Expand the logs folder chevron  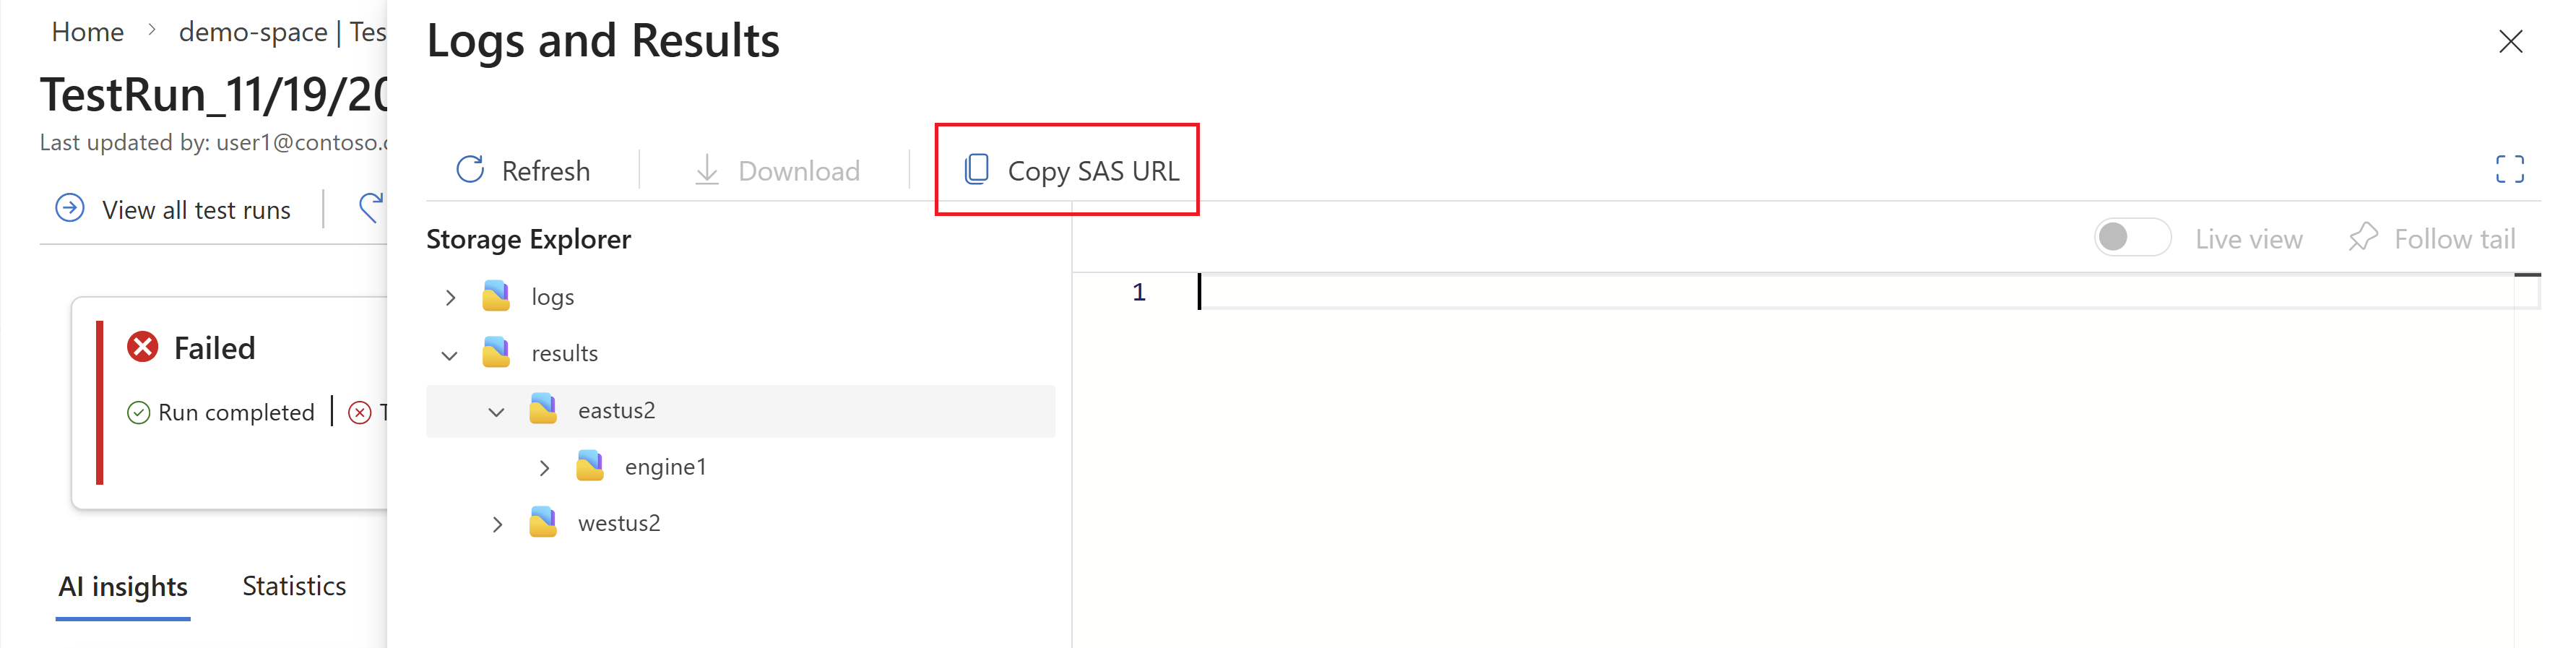[450, 297]
